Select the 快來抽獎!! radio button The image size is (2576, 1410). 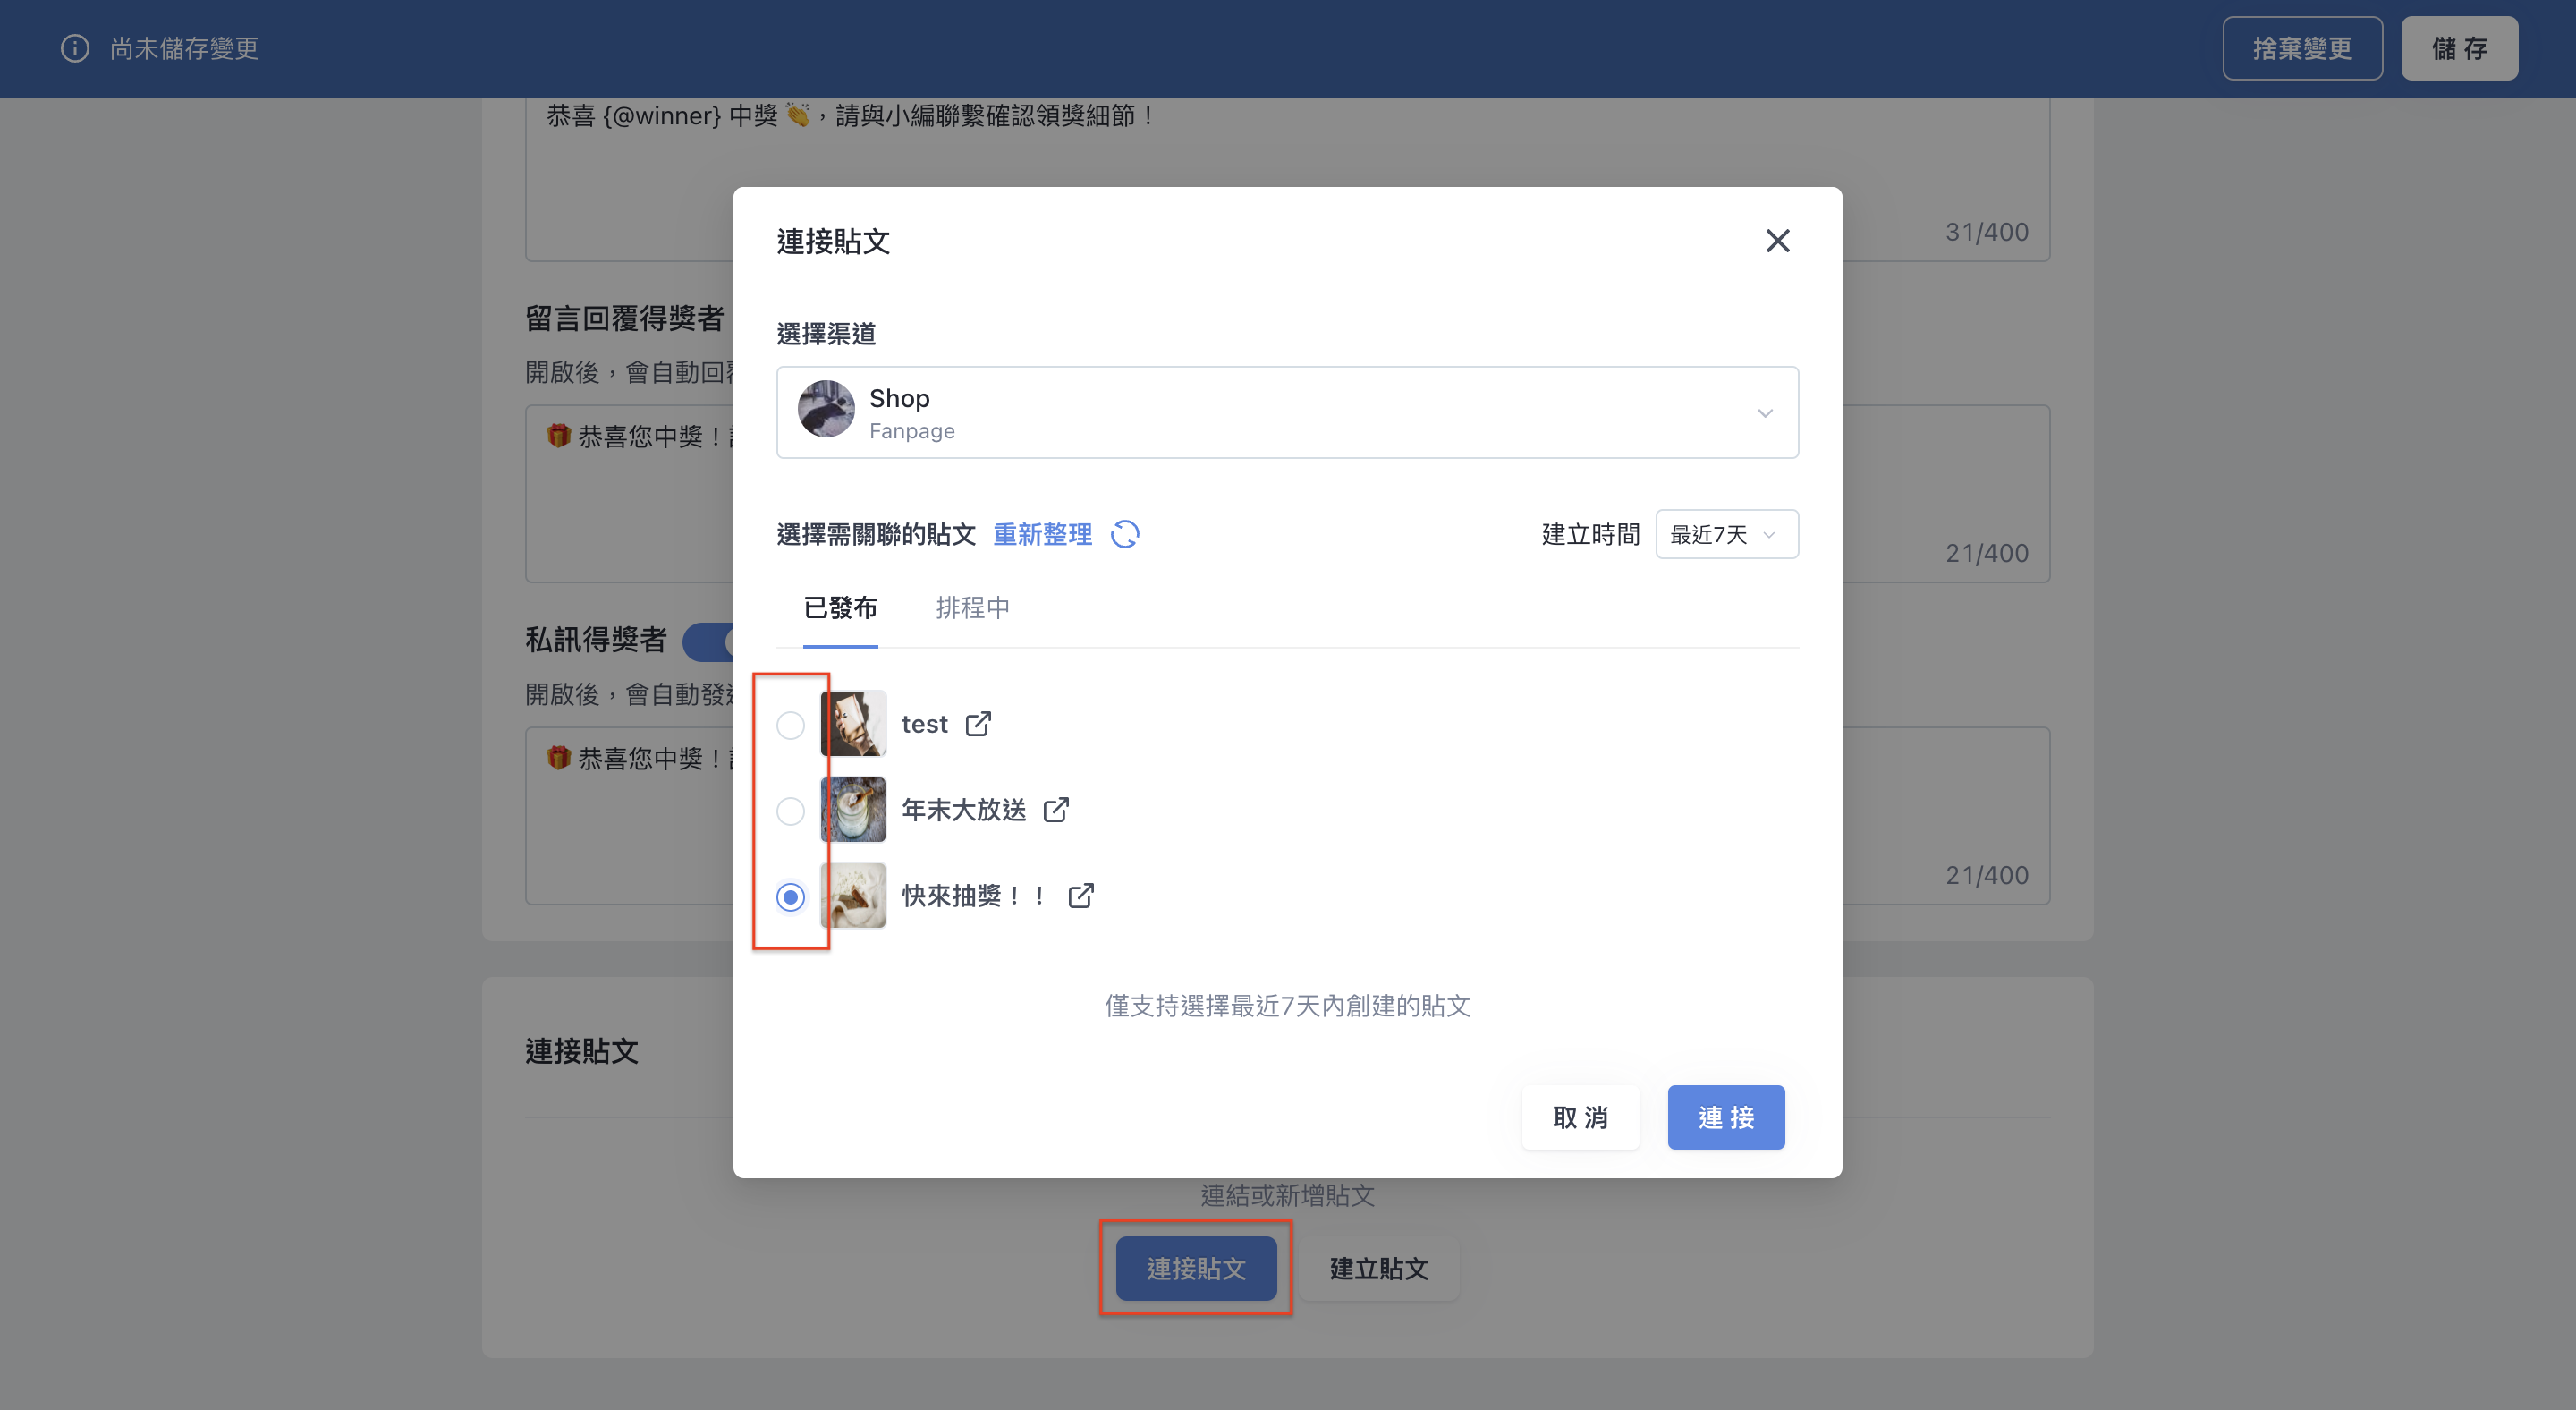(790, 897)
